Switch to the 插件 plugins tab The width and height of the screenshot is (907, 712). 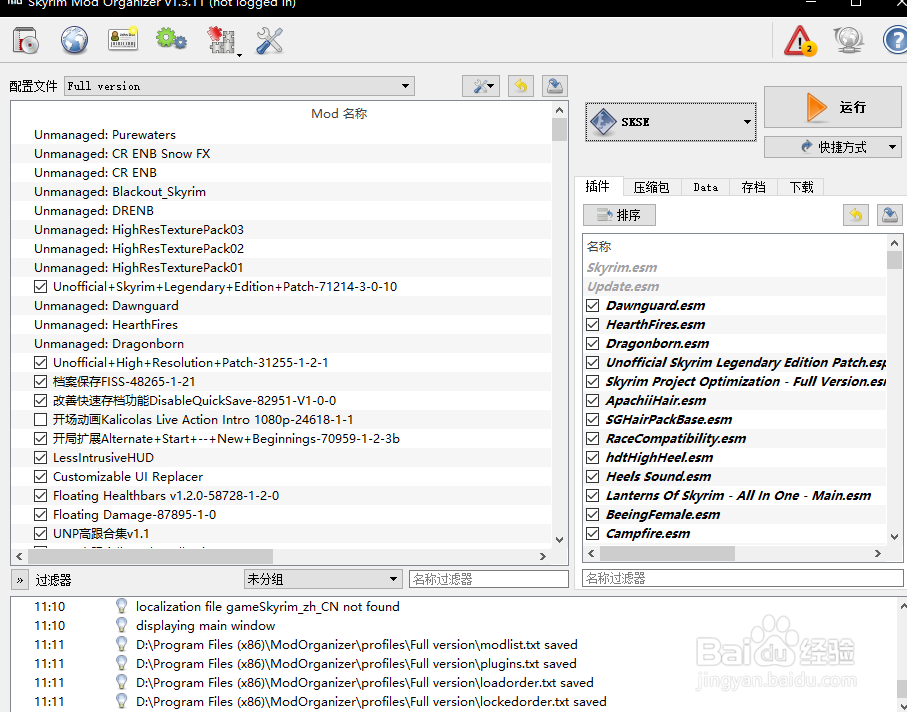598,186
